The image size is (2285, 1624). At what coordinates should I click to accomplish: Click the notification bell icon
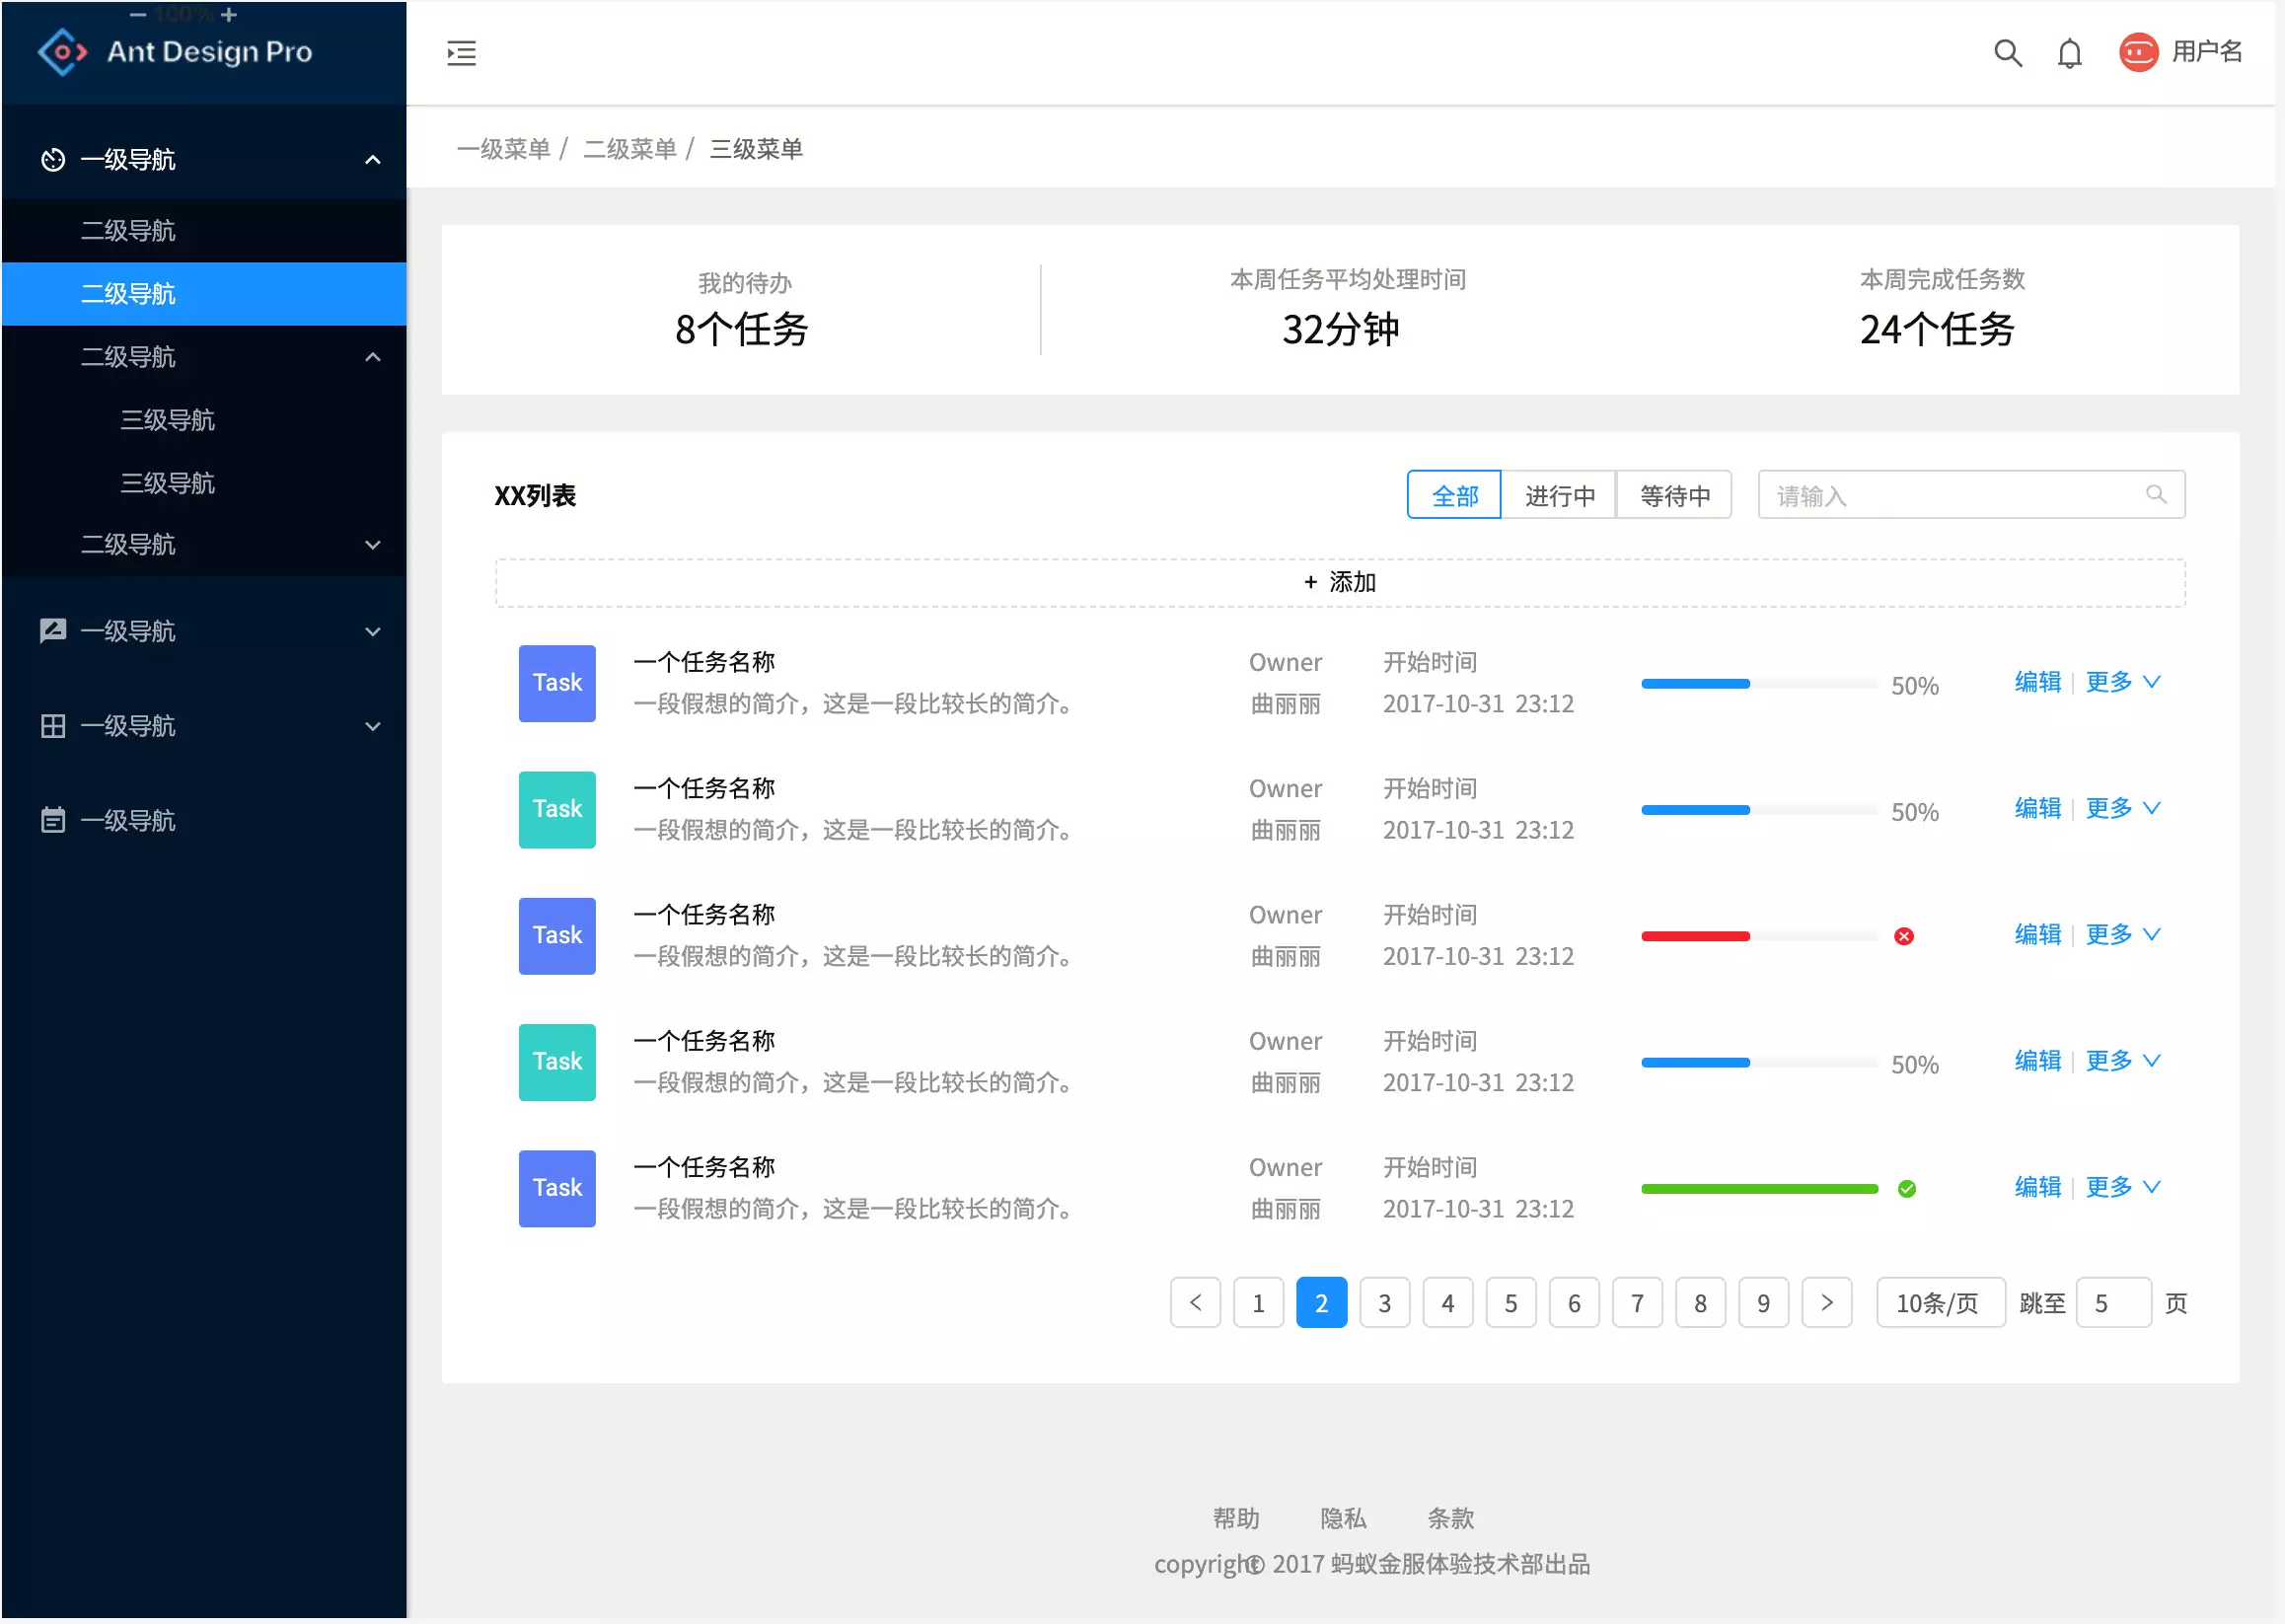point(2067,51)
